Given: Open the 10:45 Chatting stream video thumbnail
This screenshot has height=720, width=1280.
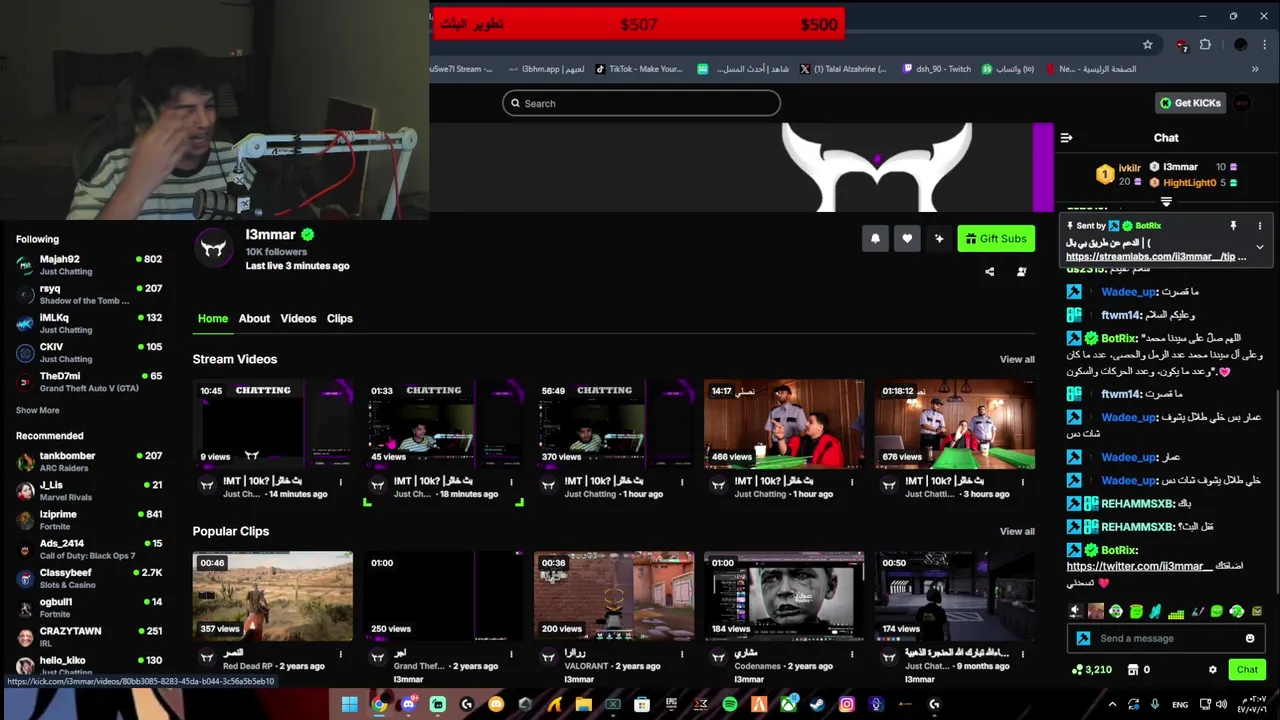Looking at the screenshot, I should coord(272,423).
